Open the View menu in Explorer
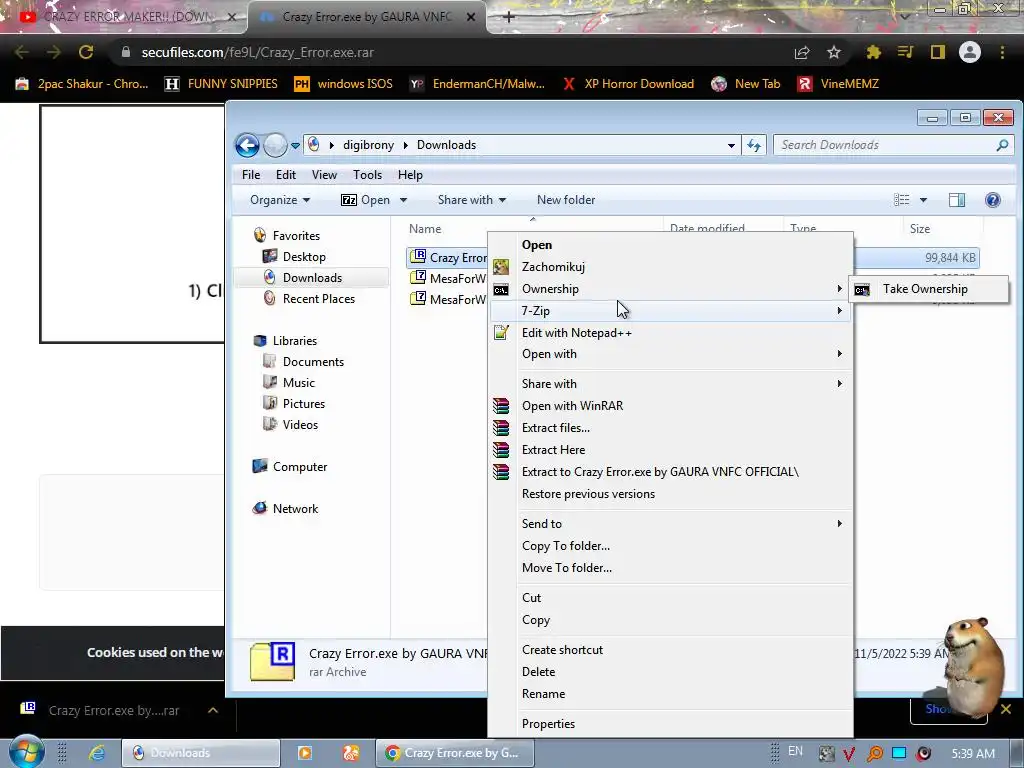Screen dimensions: 1024x768 [x=324, y=175]
